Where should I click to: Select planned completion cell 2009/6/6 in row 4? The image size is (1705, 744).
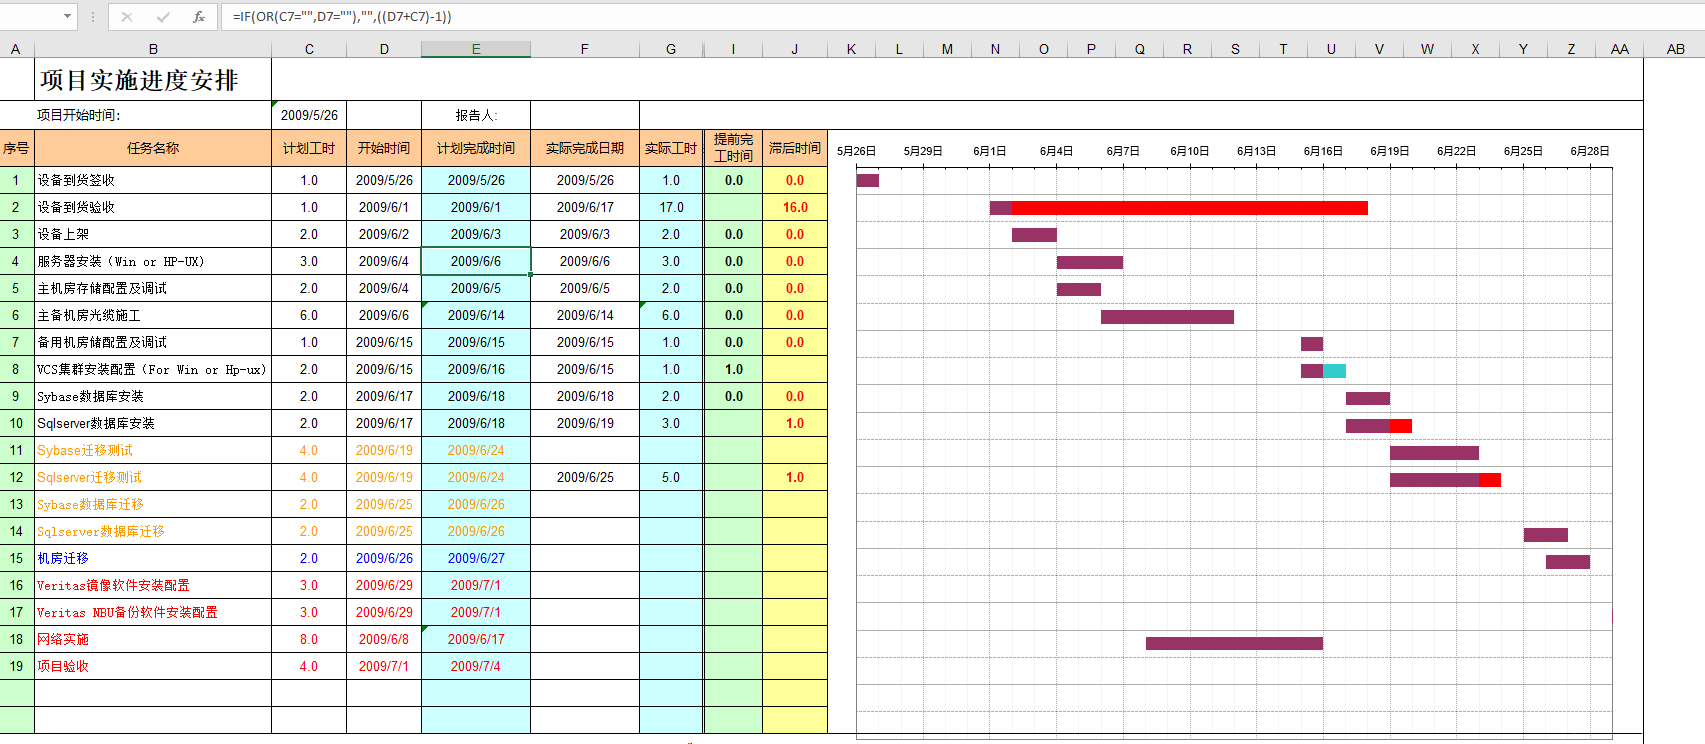point(476,261)
